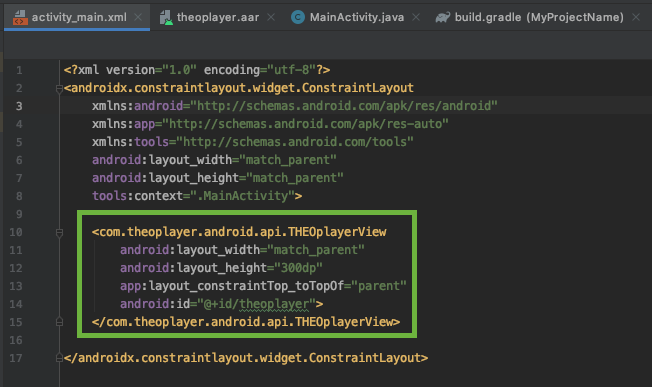Collapse the THEOplayerView opening tag fold
Screen dimensions: 652x387
click(x=59, y=233)
